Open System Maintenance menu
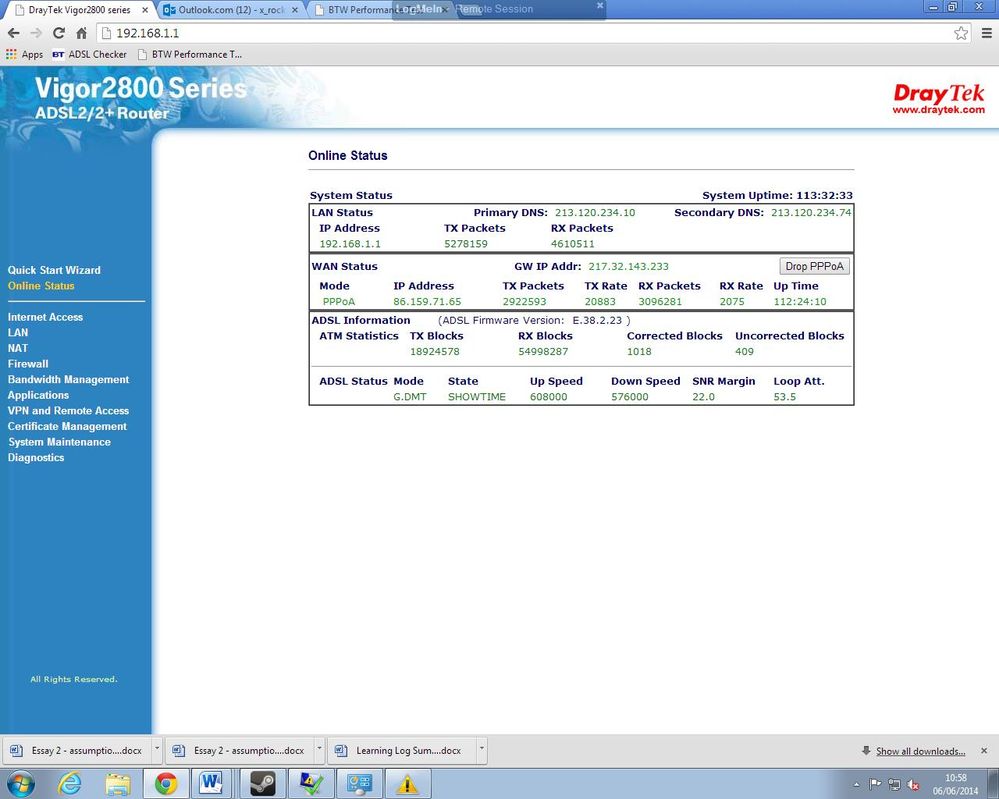 [x=59, y=442]
